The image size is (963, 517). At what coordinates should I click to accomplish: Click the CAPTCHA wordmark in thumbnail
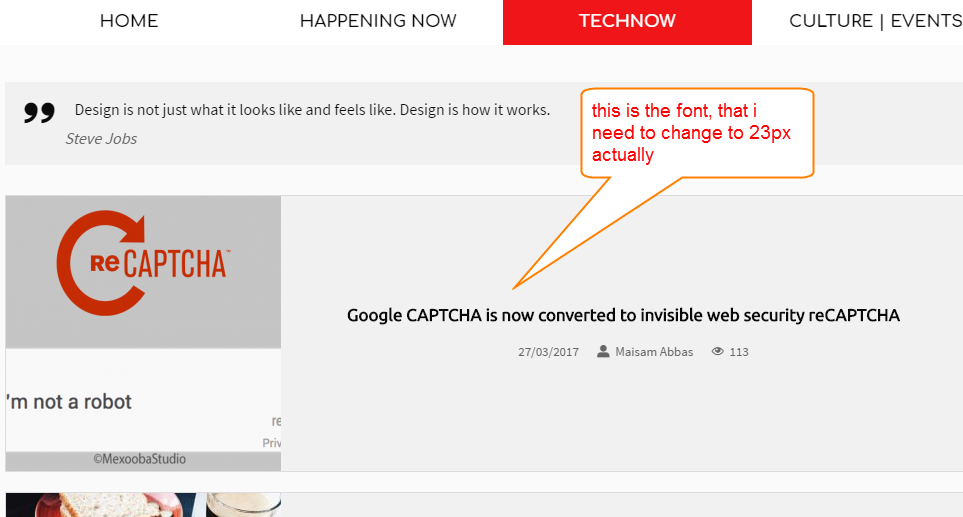pyautogui.click(x=176, y=265)
